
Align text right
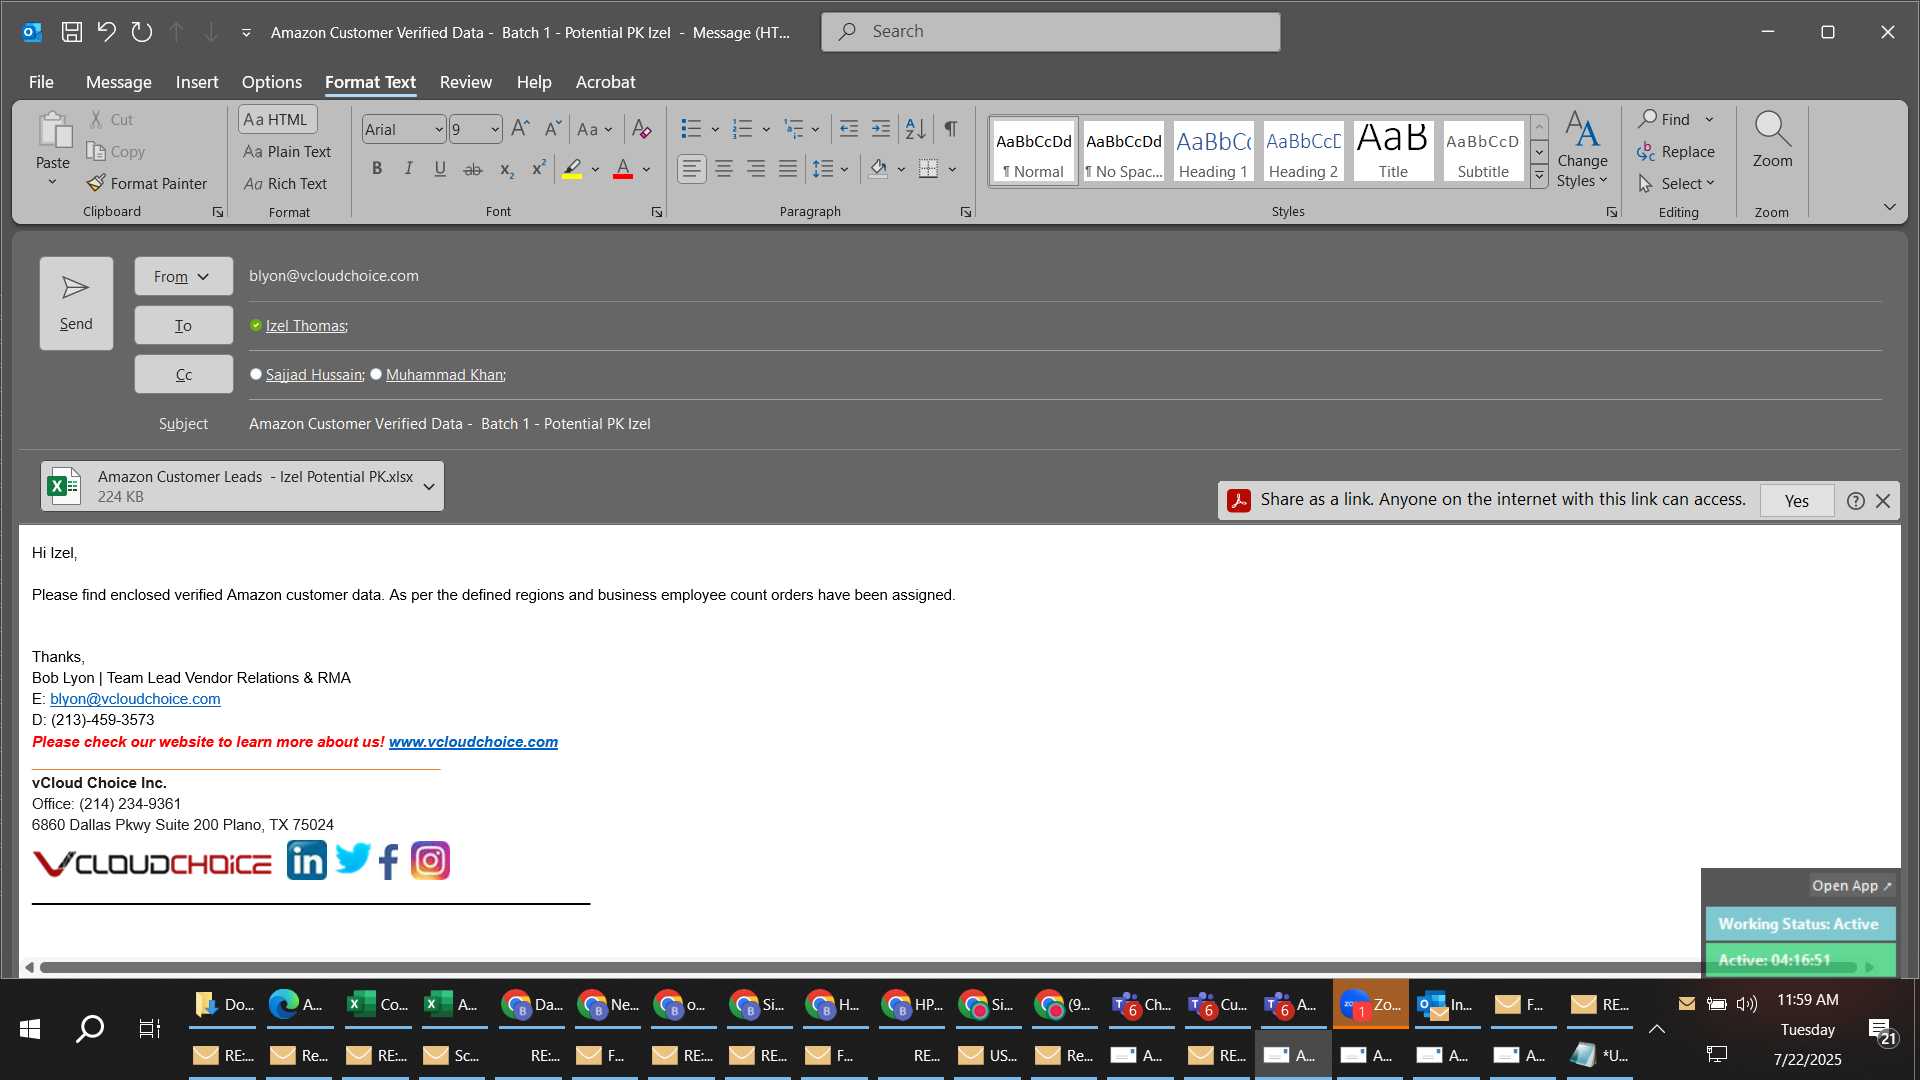click(756, 169)
